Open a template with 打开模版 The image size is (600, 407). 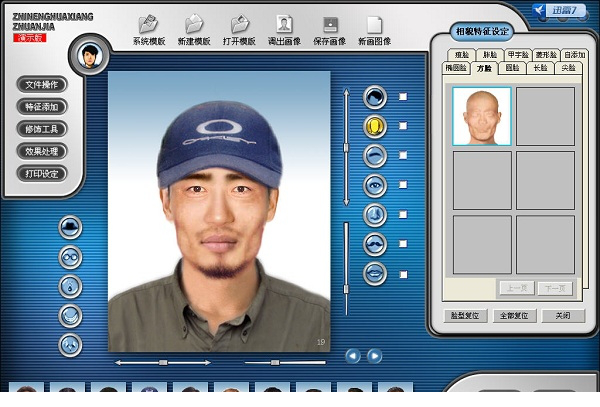239,30
